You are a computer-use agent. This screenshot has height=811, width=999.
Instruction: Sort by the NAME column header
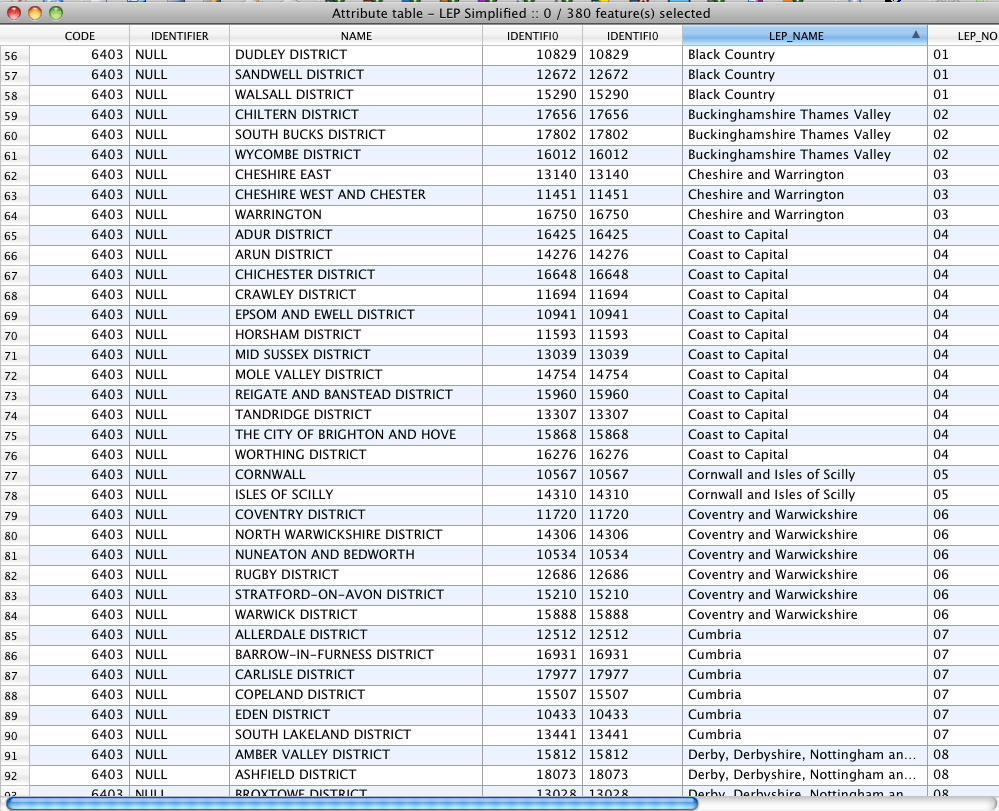(355, 36)
